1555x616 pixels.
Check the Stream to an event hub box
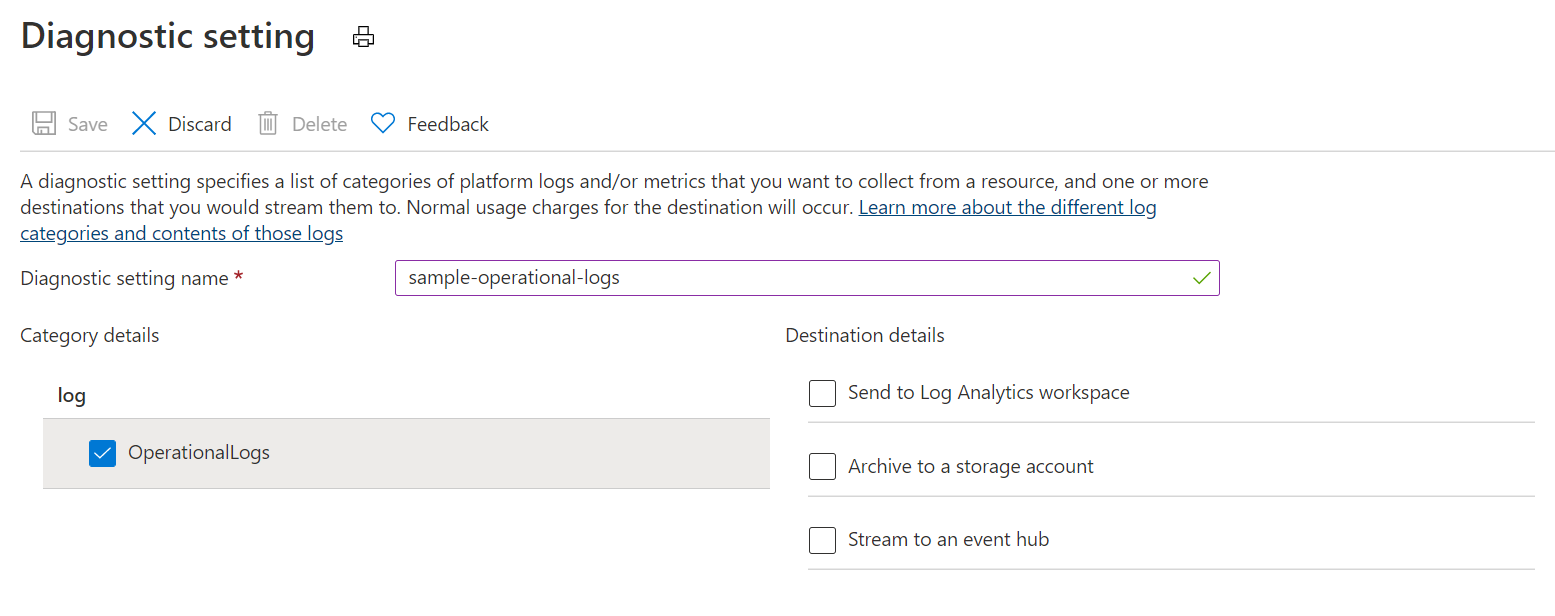(x=822, y=540)
